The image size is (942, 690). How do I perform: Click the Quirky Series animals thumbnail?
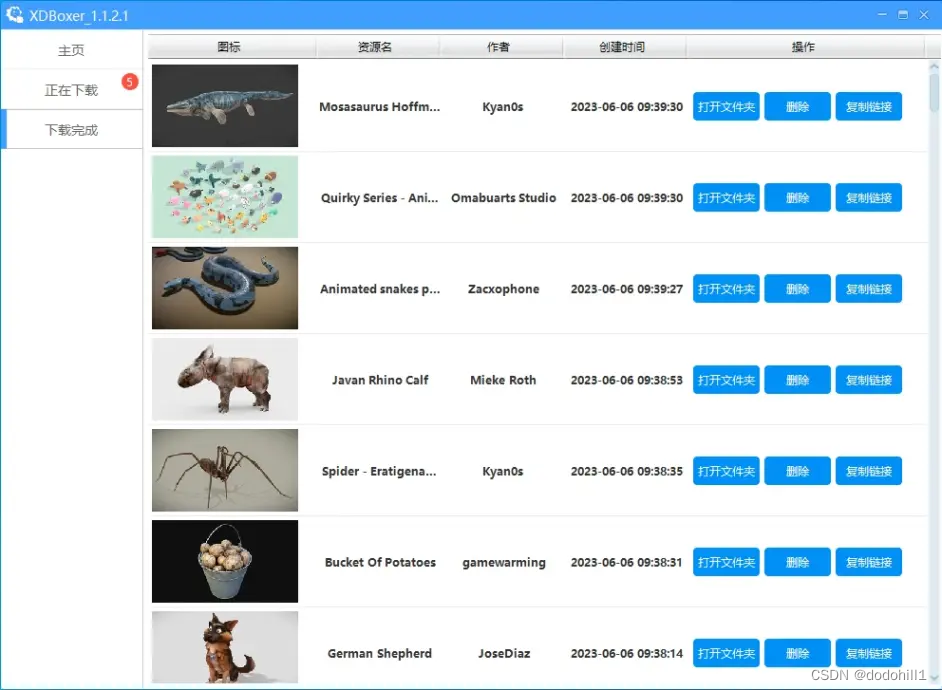click(224, 197)
